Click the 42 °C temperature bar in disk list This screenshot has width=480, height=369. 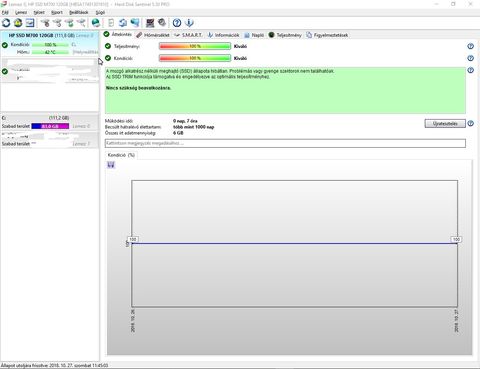50,52
